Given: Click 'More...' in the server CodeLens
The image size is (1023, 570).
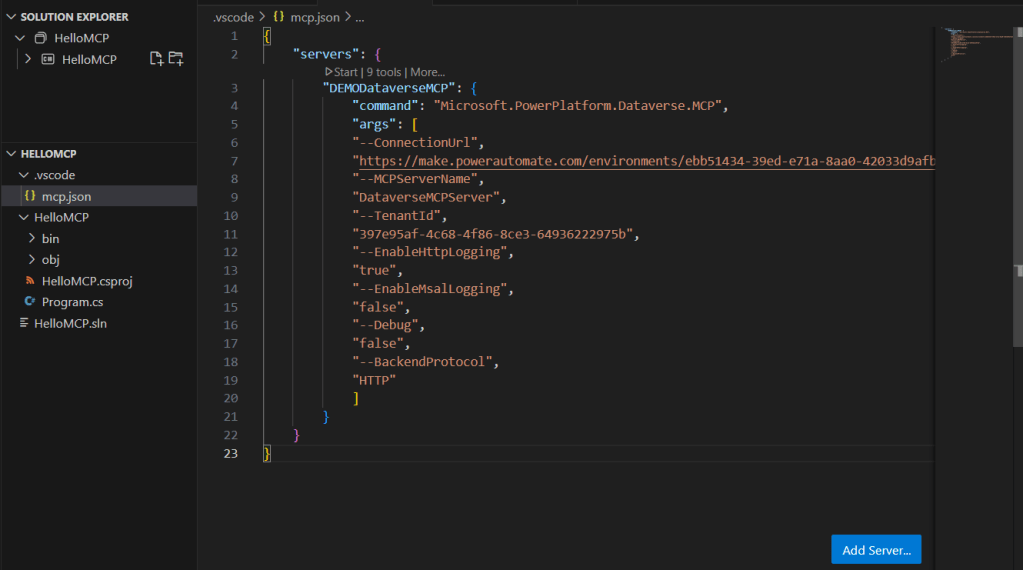Looking at the screenshot, I should coord(428,72).
